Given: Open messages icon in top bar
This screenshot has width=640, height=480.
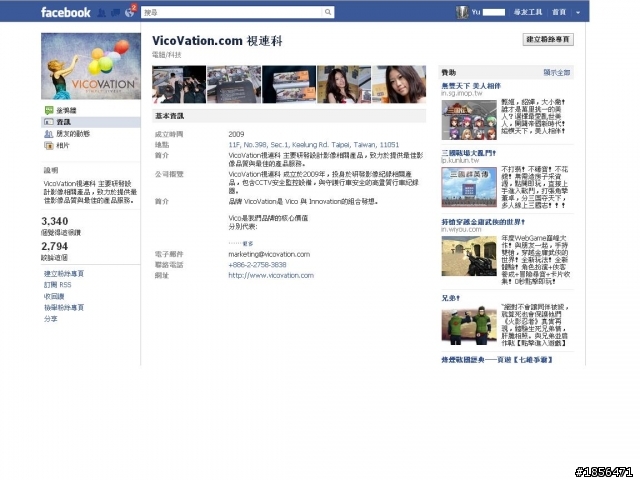Looking at the screenshot, I should (x=116, y=13).
